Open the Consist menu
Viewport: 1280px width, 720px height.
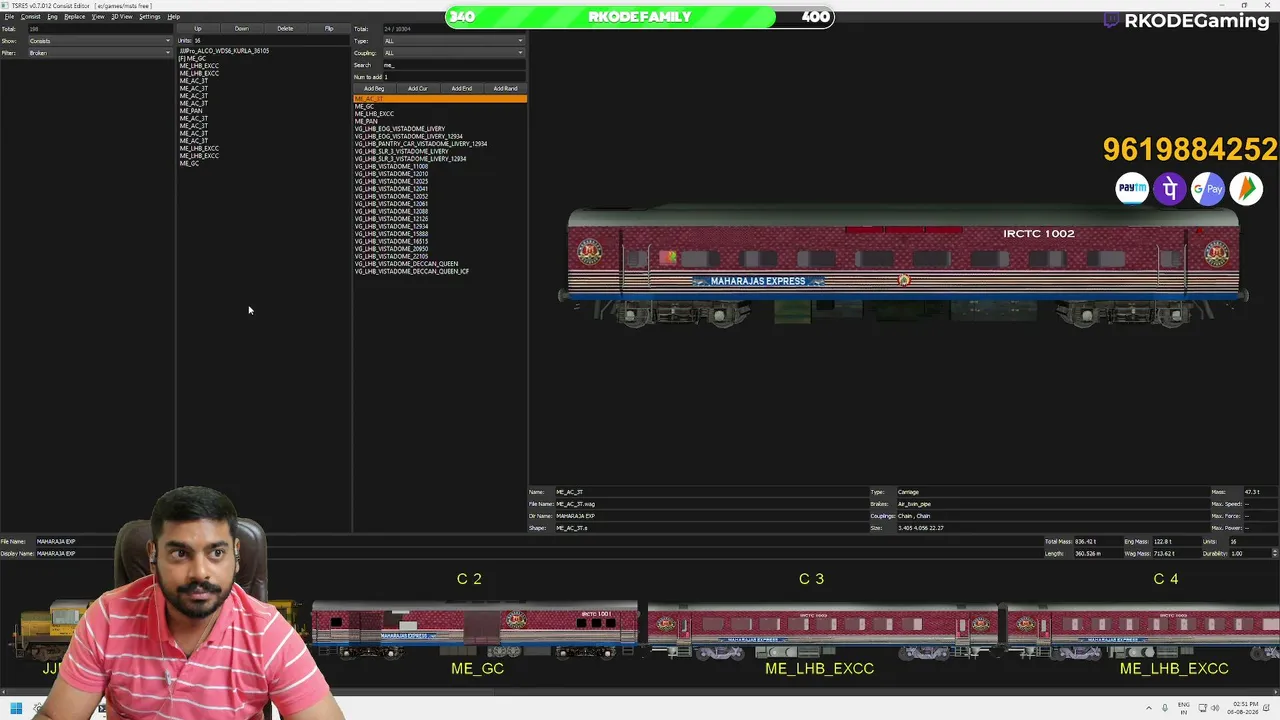tap(31, 17)
